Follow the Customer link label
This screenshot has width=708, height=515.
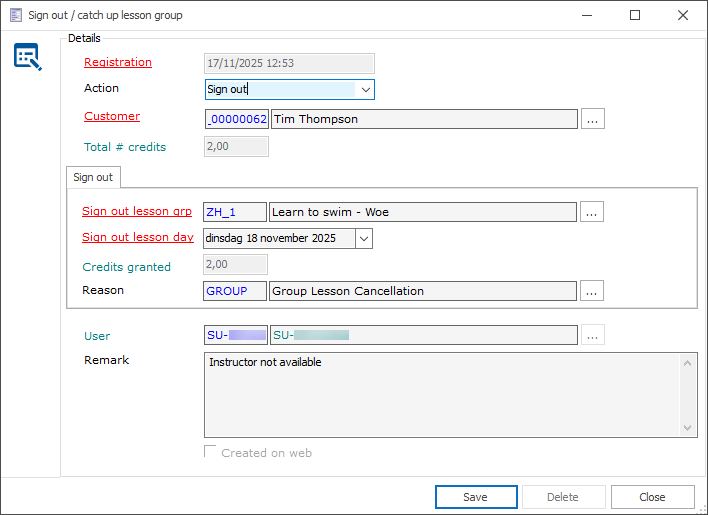point(112,116)
